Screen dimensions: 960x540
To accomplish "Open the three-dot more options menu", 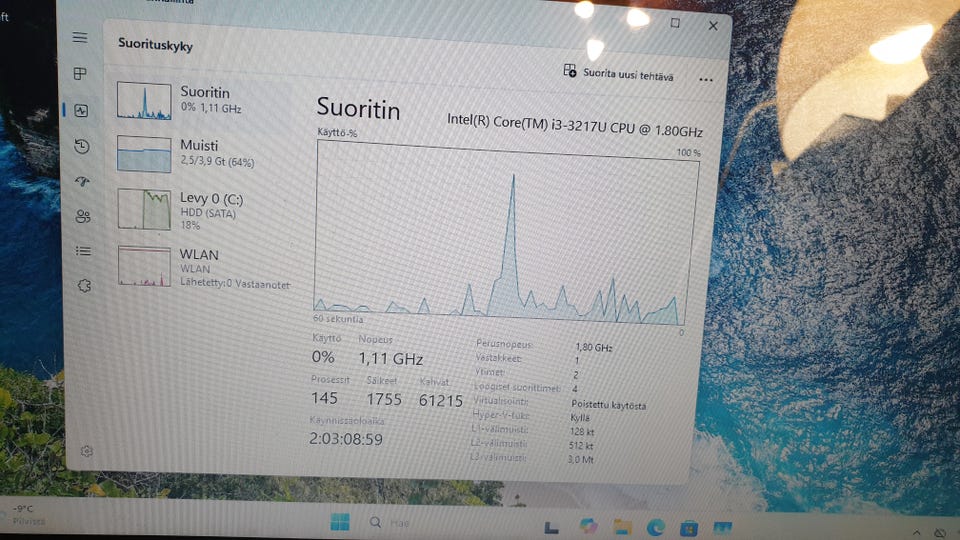I will click(x=705, y=80).
